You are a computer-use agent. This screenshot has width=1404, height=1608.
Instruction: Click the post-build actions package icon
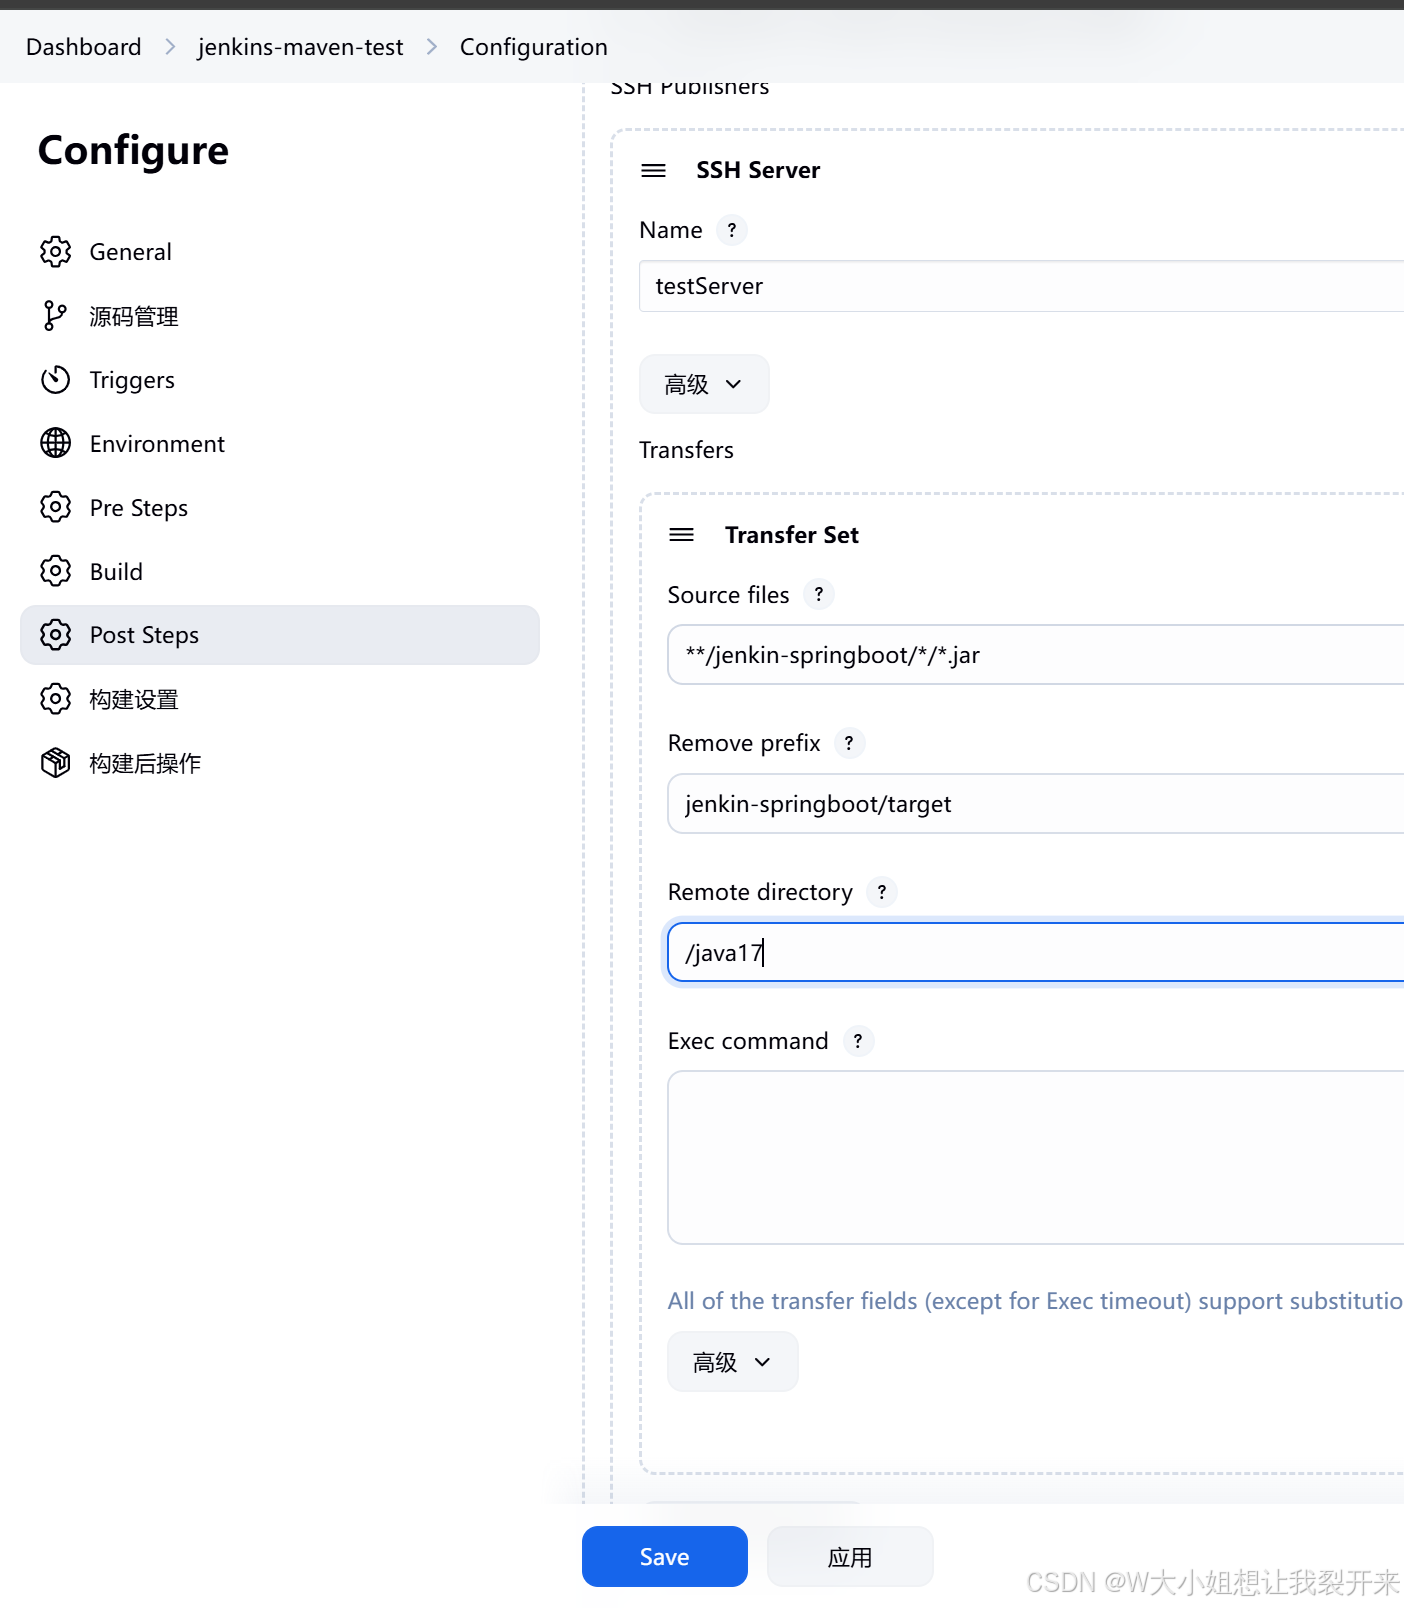pos(56,763)
